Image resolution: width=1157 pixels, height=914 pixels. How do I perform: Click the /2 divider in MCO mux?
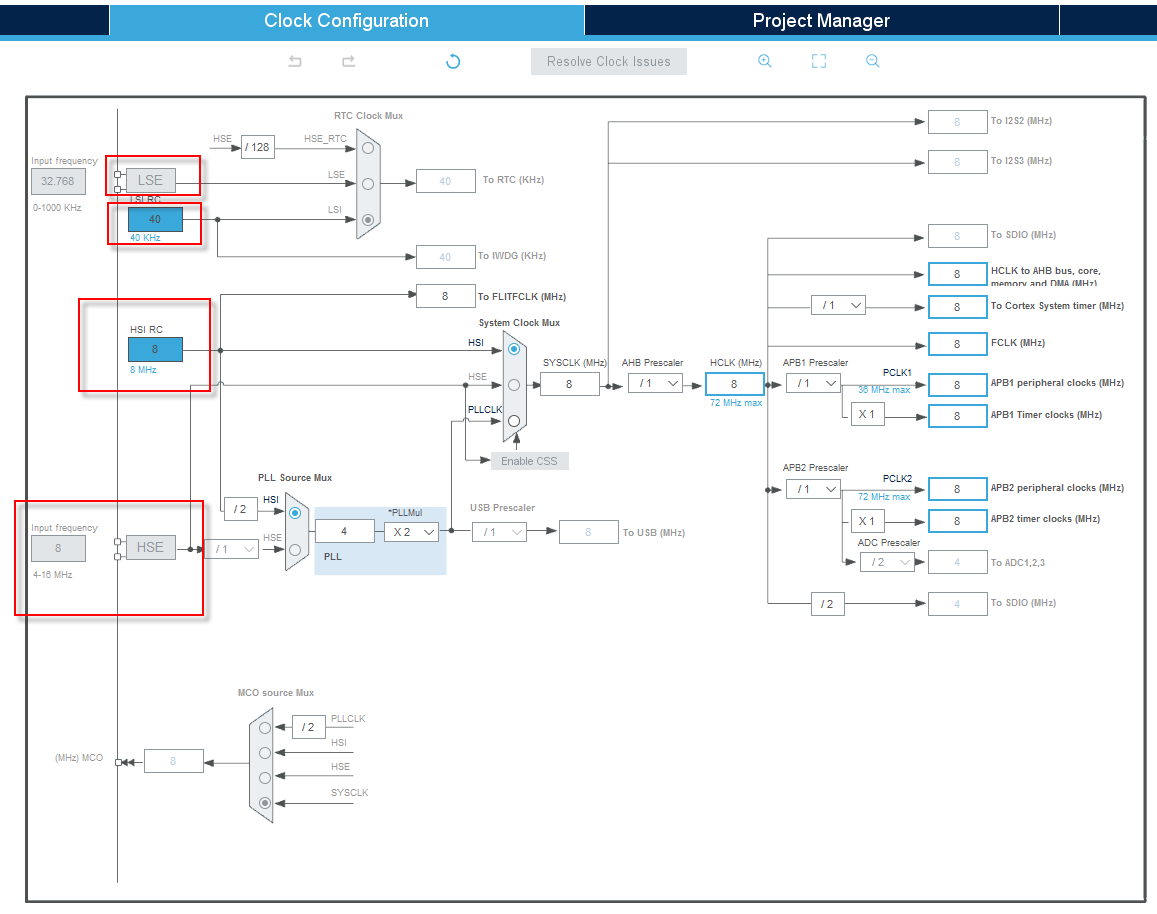(x=308, y=727)
